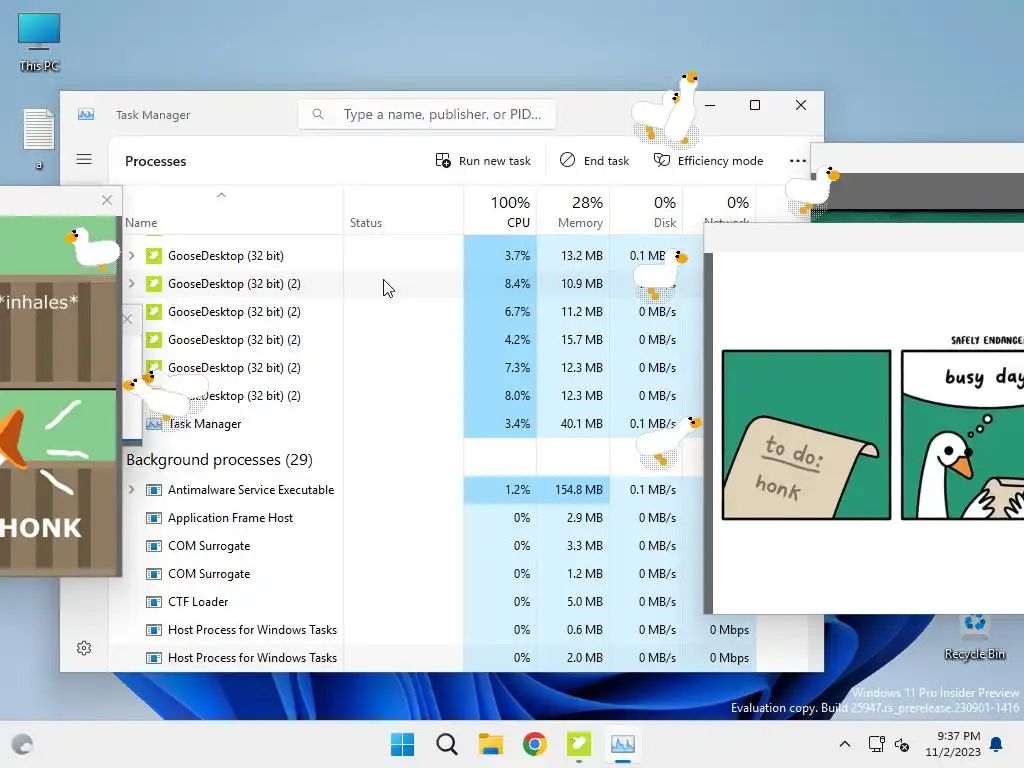Sort processes by the CPU column
The image size is (1024, 768).
[500, 211]
